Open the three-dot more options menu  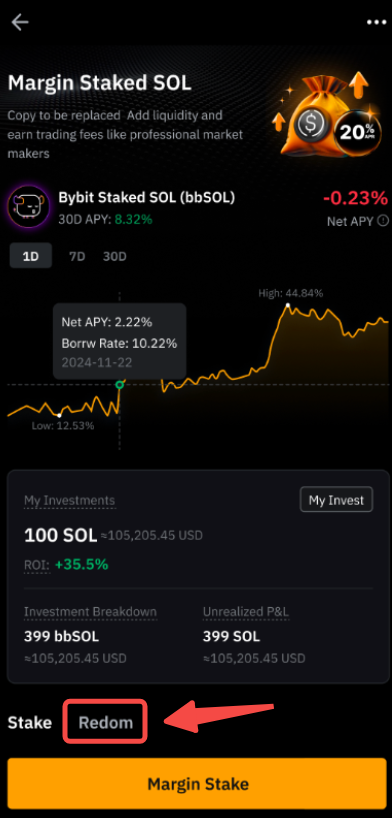374,22
